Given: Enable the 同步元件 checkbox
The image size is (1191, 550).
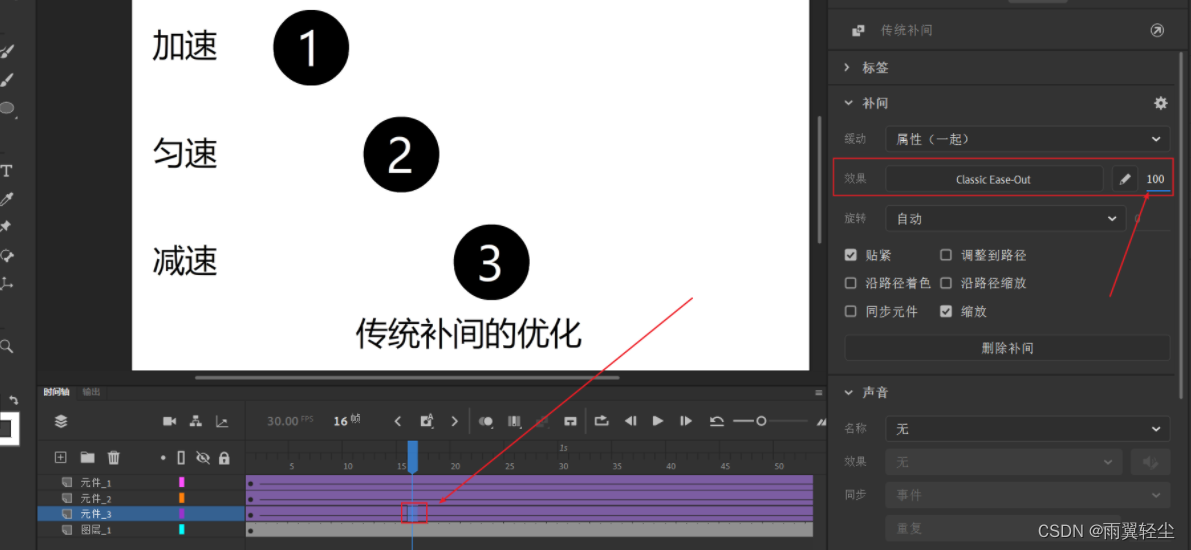Looking at the screenshot, I should point(851,311).
